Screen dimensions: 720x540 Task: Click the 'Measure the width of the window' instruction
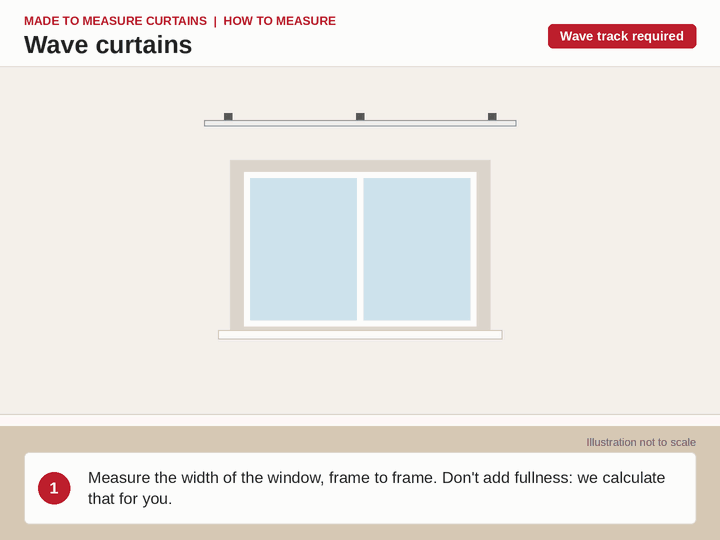tap(376, 488)
